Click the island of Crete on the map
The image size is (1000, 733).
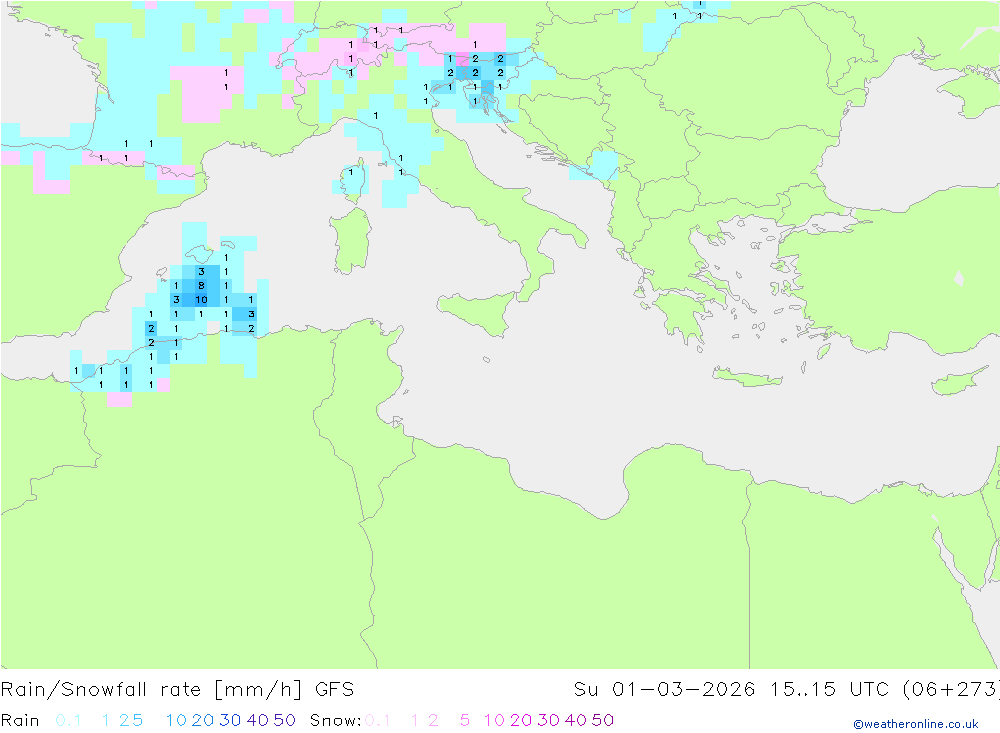746,377
